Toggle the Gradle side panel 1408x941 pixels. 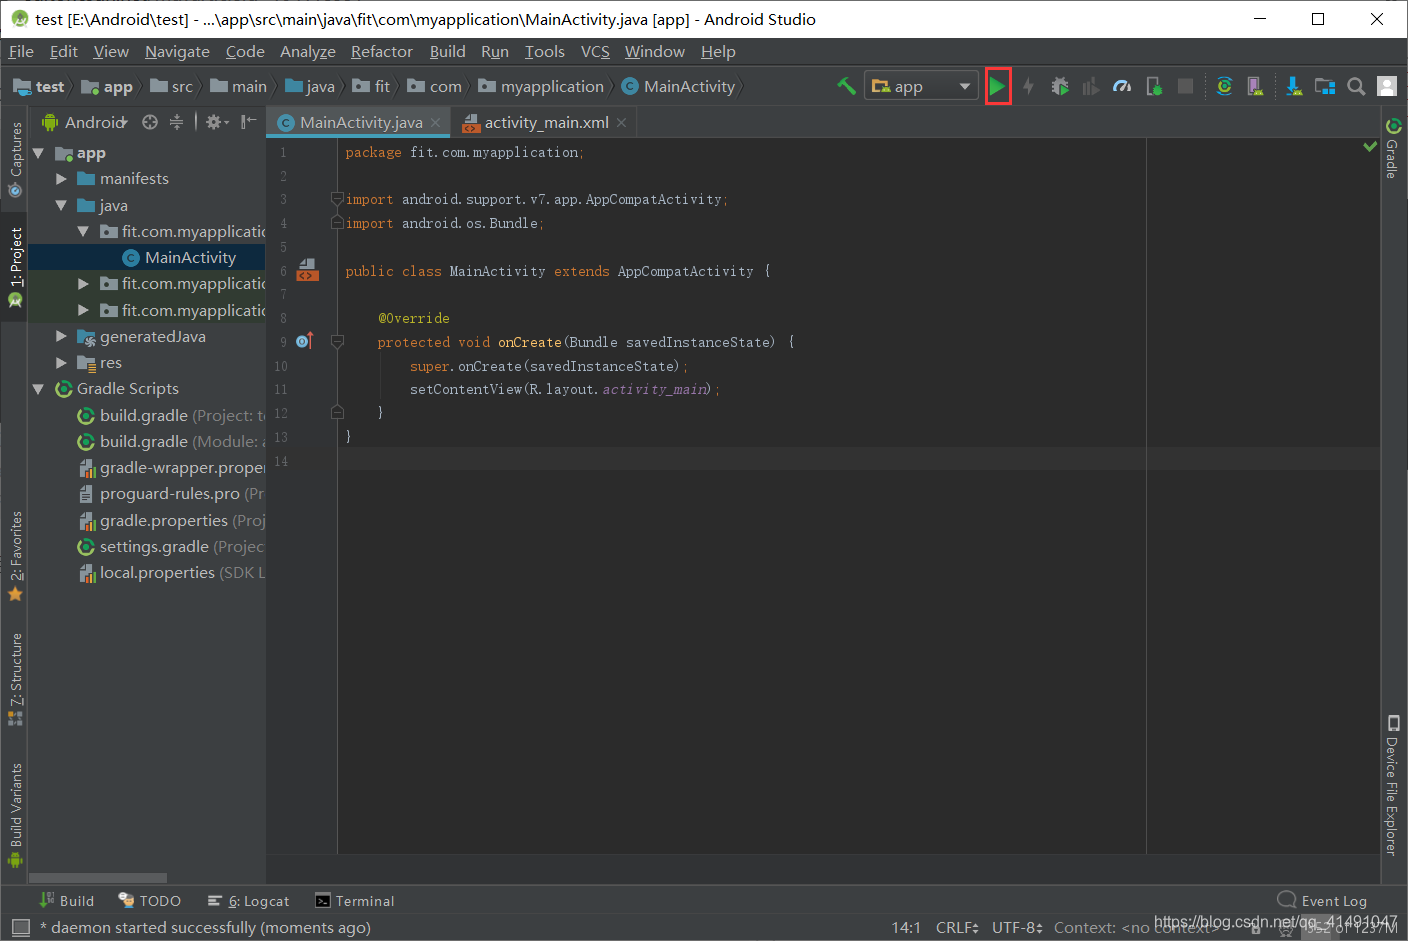1392,148
